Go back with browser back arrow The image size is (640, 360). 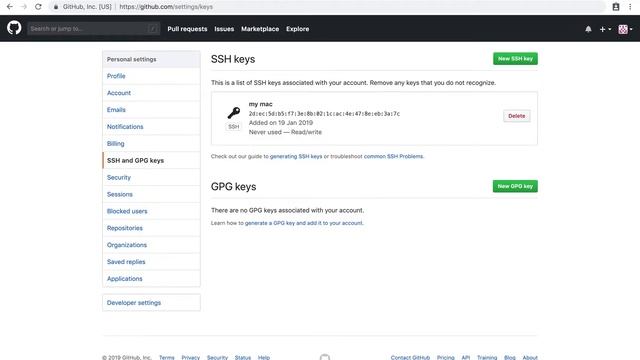tap(9, 7)
